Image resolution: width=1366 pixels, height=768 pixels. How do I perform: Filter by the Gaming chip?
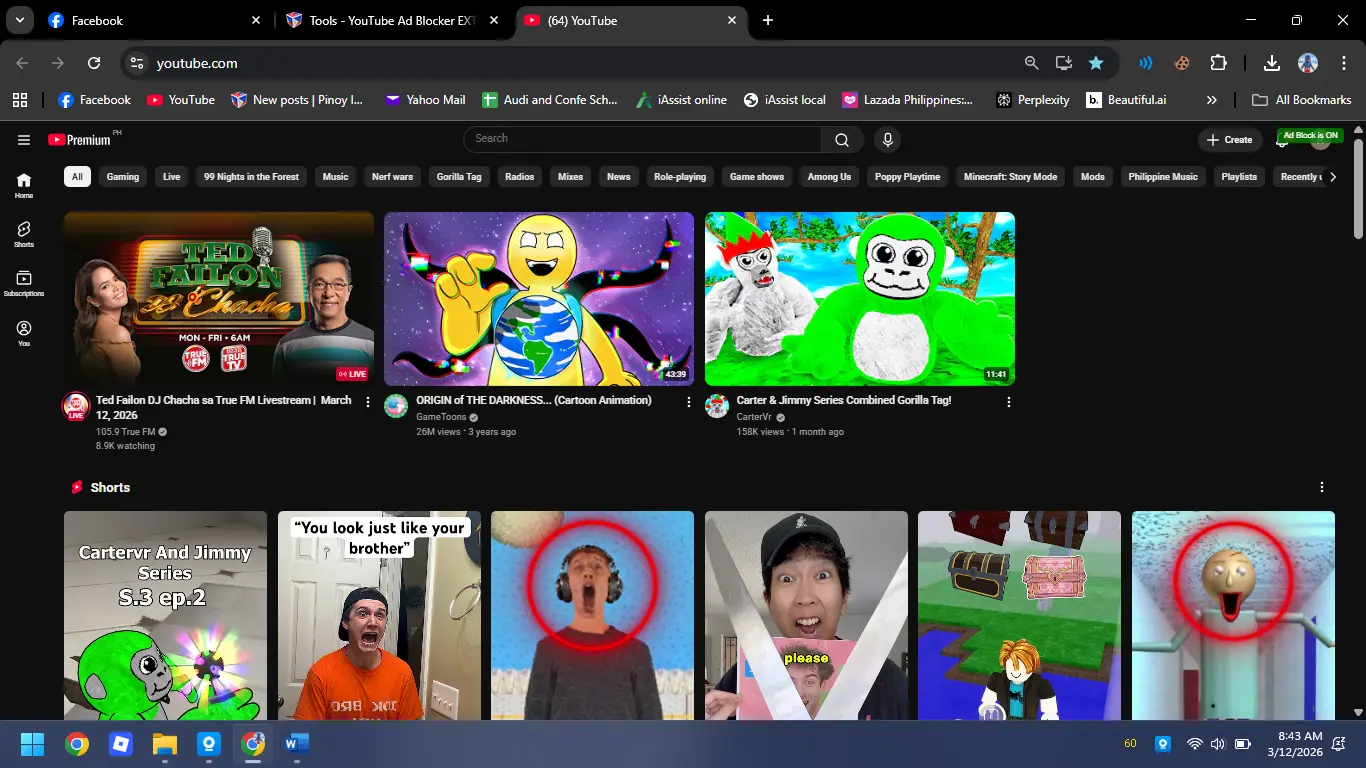[x=123, y=177]
